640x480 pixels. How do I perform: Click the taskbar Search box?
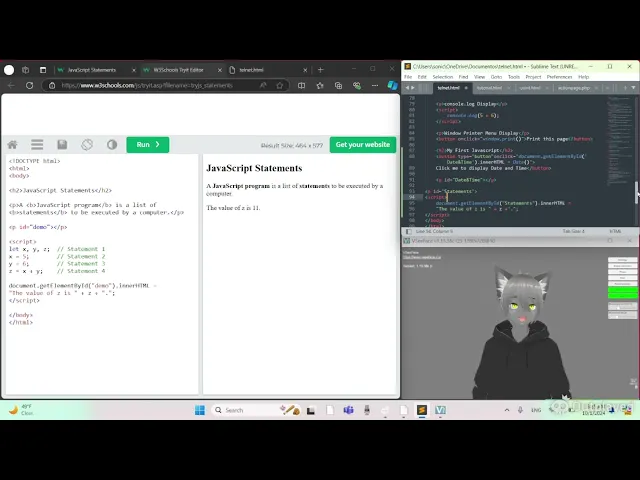[256, 410]
